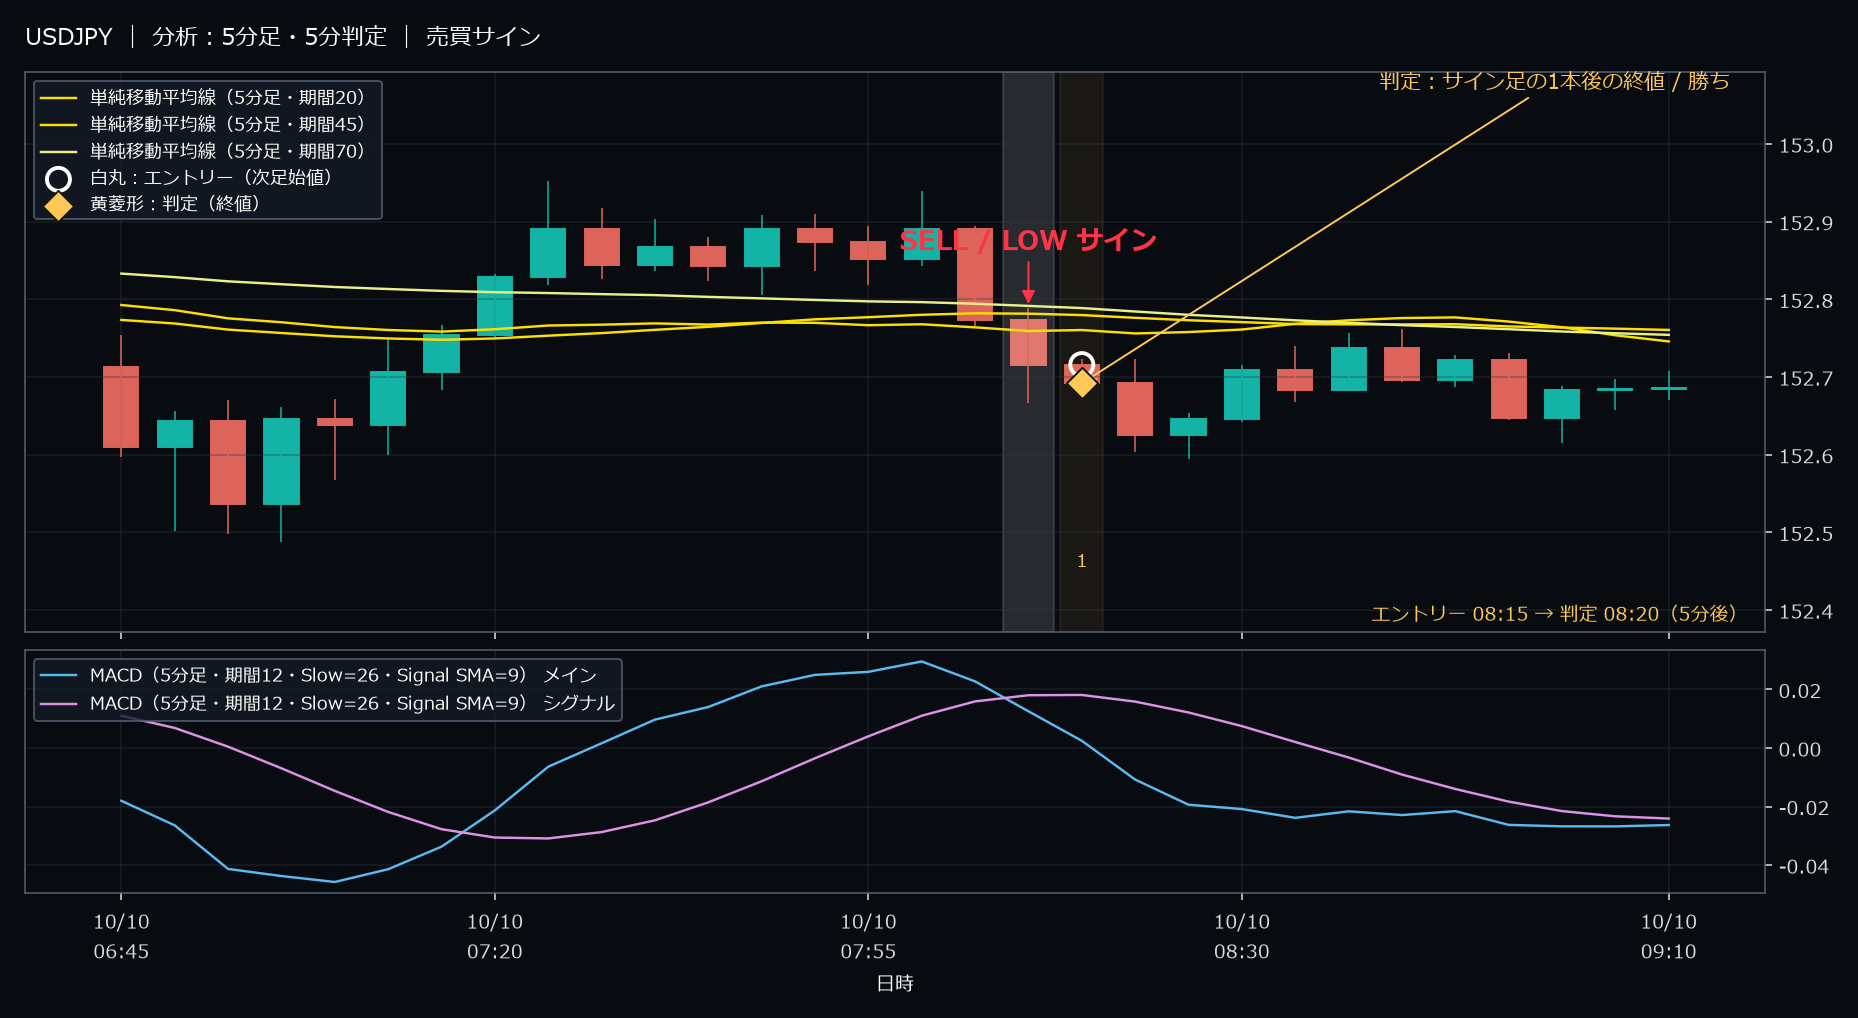
Task: Click the 10/10 07:20 time axis label
Action: point(495,936)
